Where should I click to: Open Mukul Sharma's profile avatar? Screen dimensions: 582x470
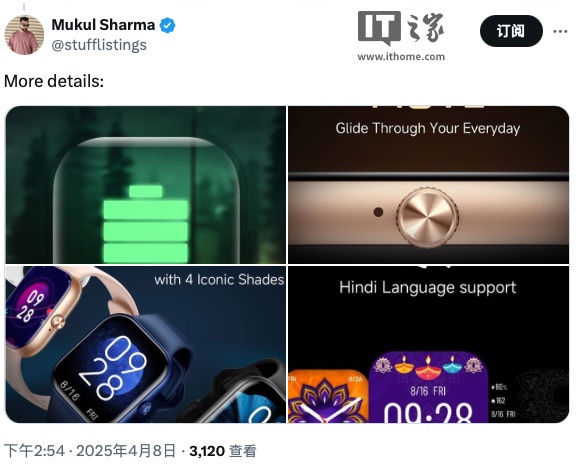24,35
